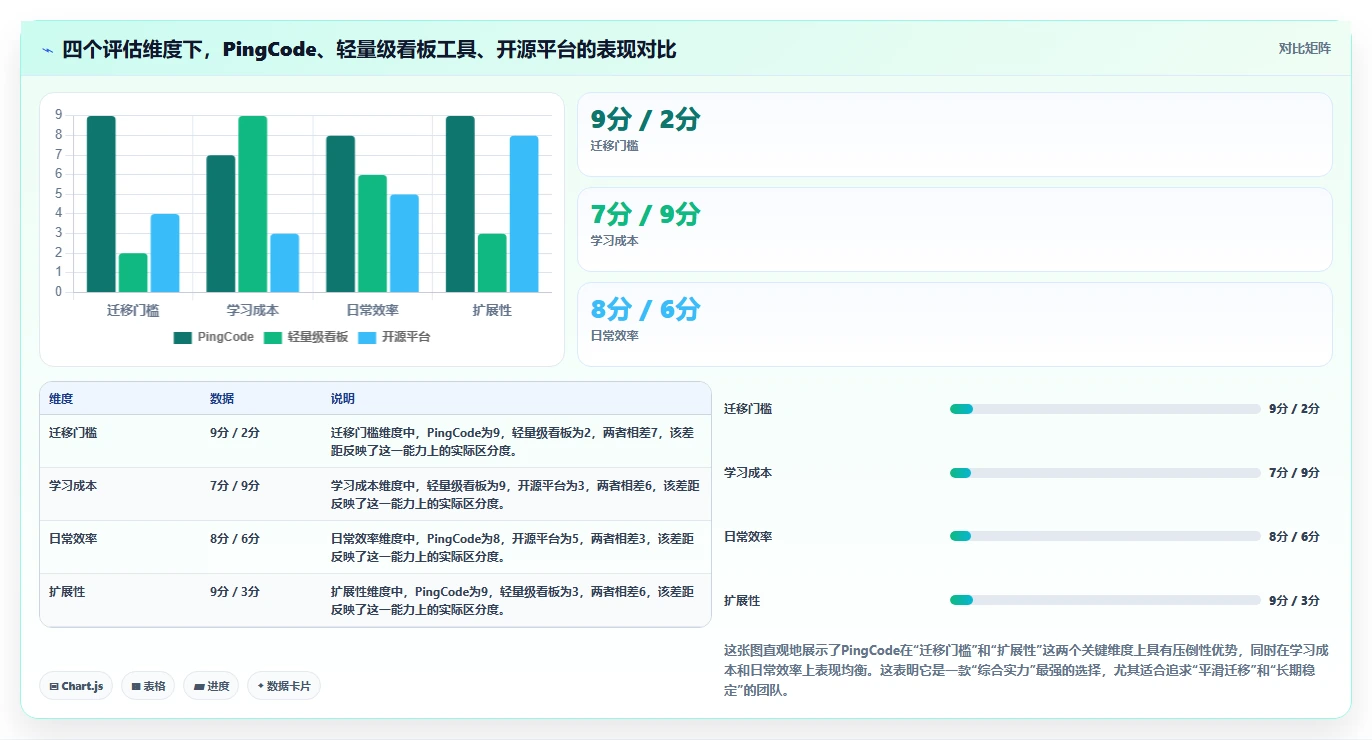
Task: Click the Chart.js tag chip
Action: (77, 686)
